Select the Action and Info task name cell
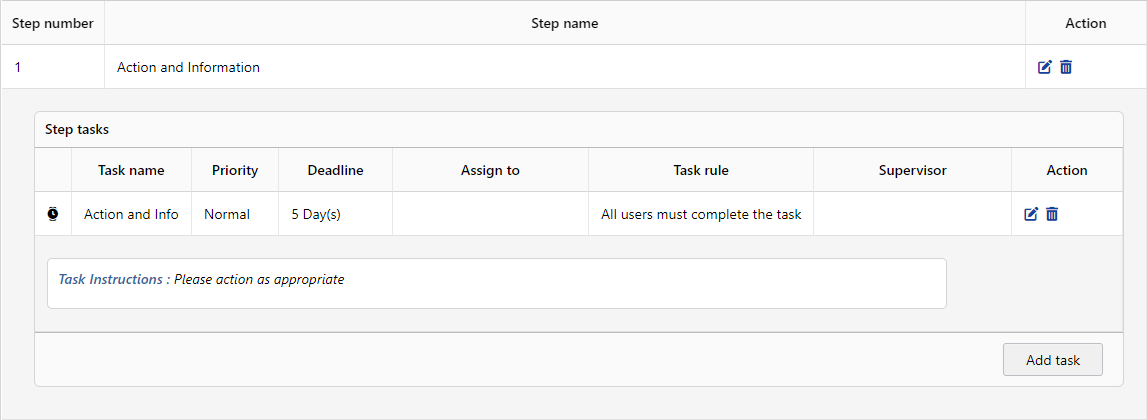Screen dimensions: 1147x420 click(131, 214)
